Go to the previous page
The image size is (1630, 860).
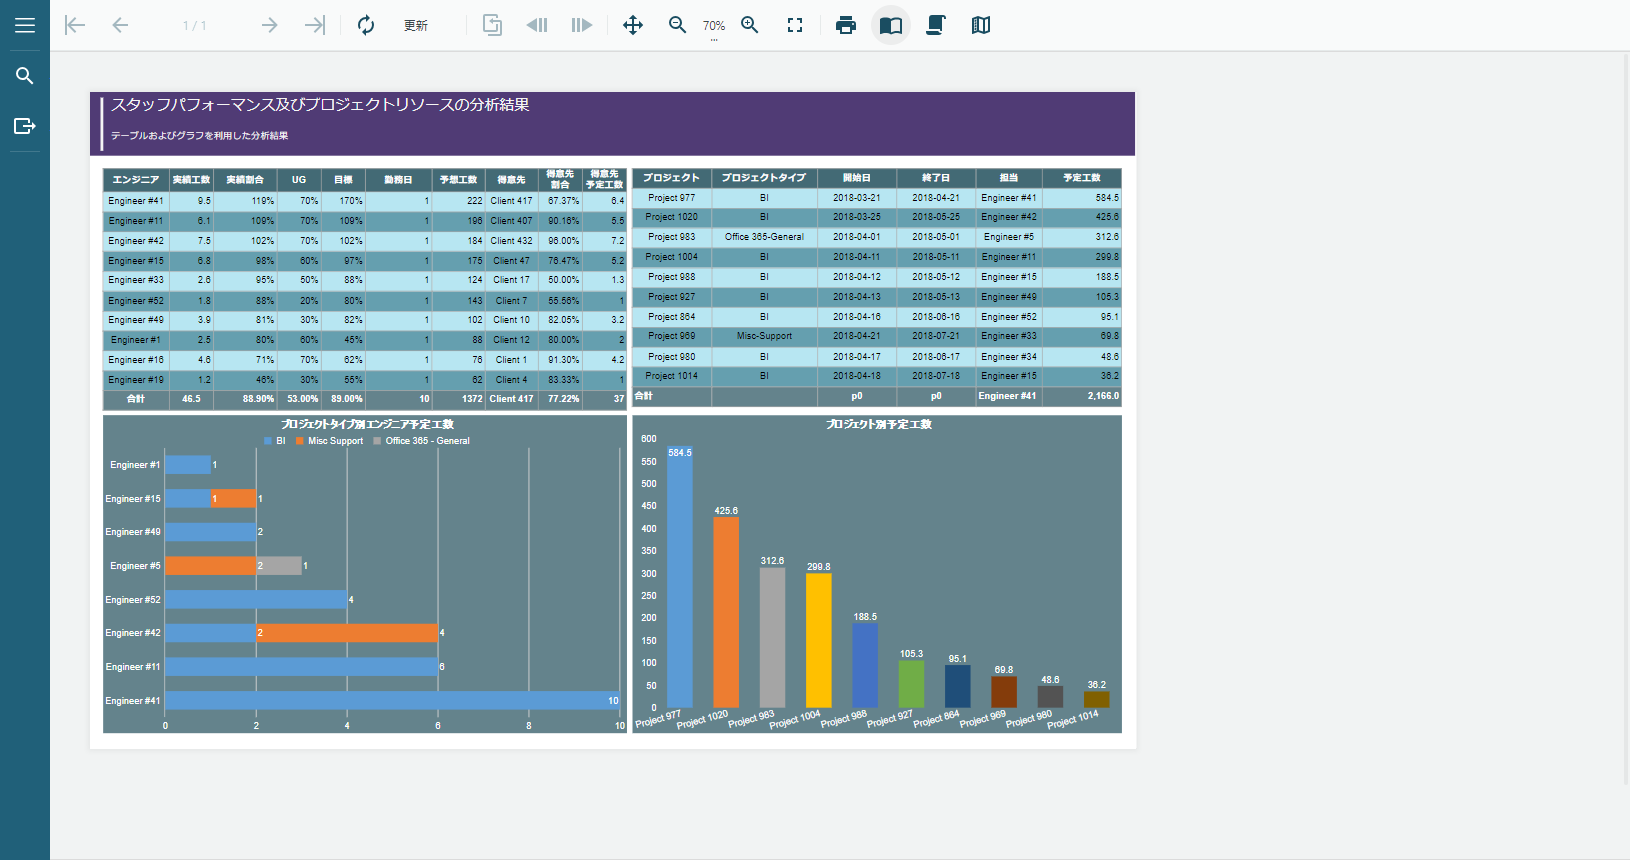click(x=120, y=25)
